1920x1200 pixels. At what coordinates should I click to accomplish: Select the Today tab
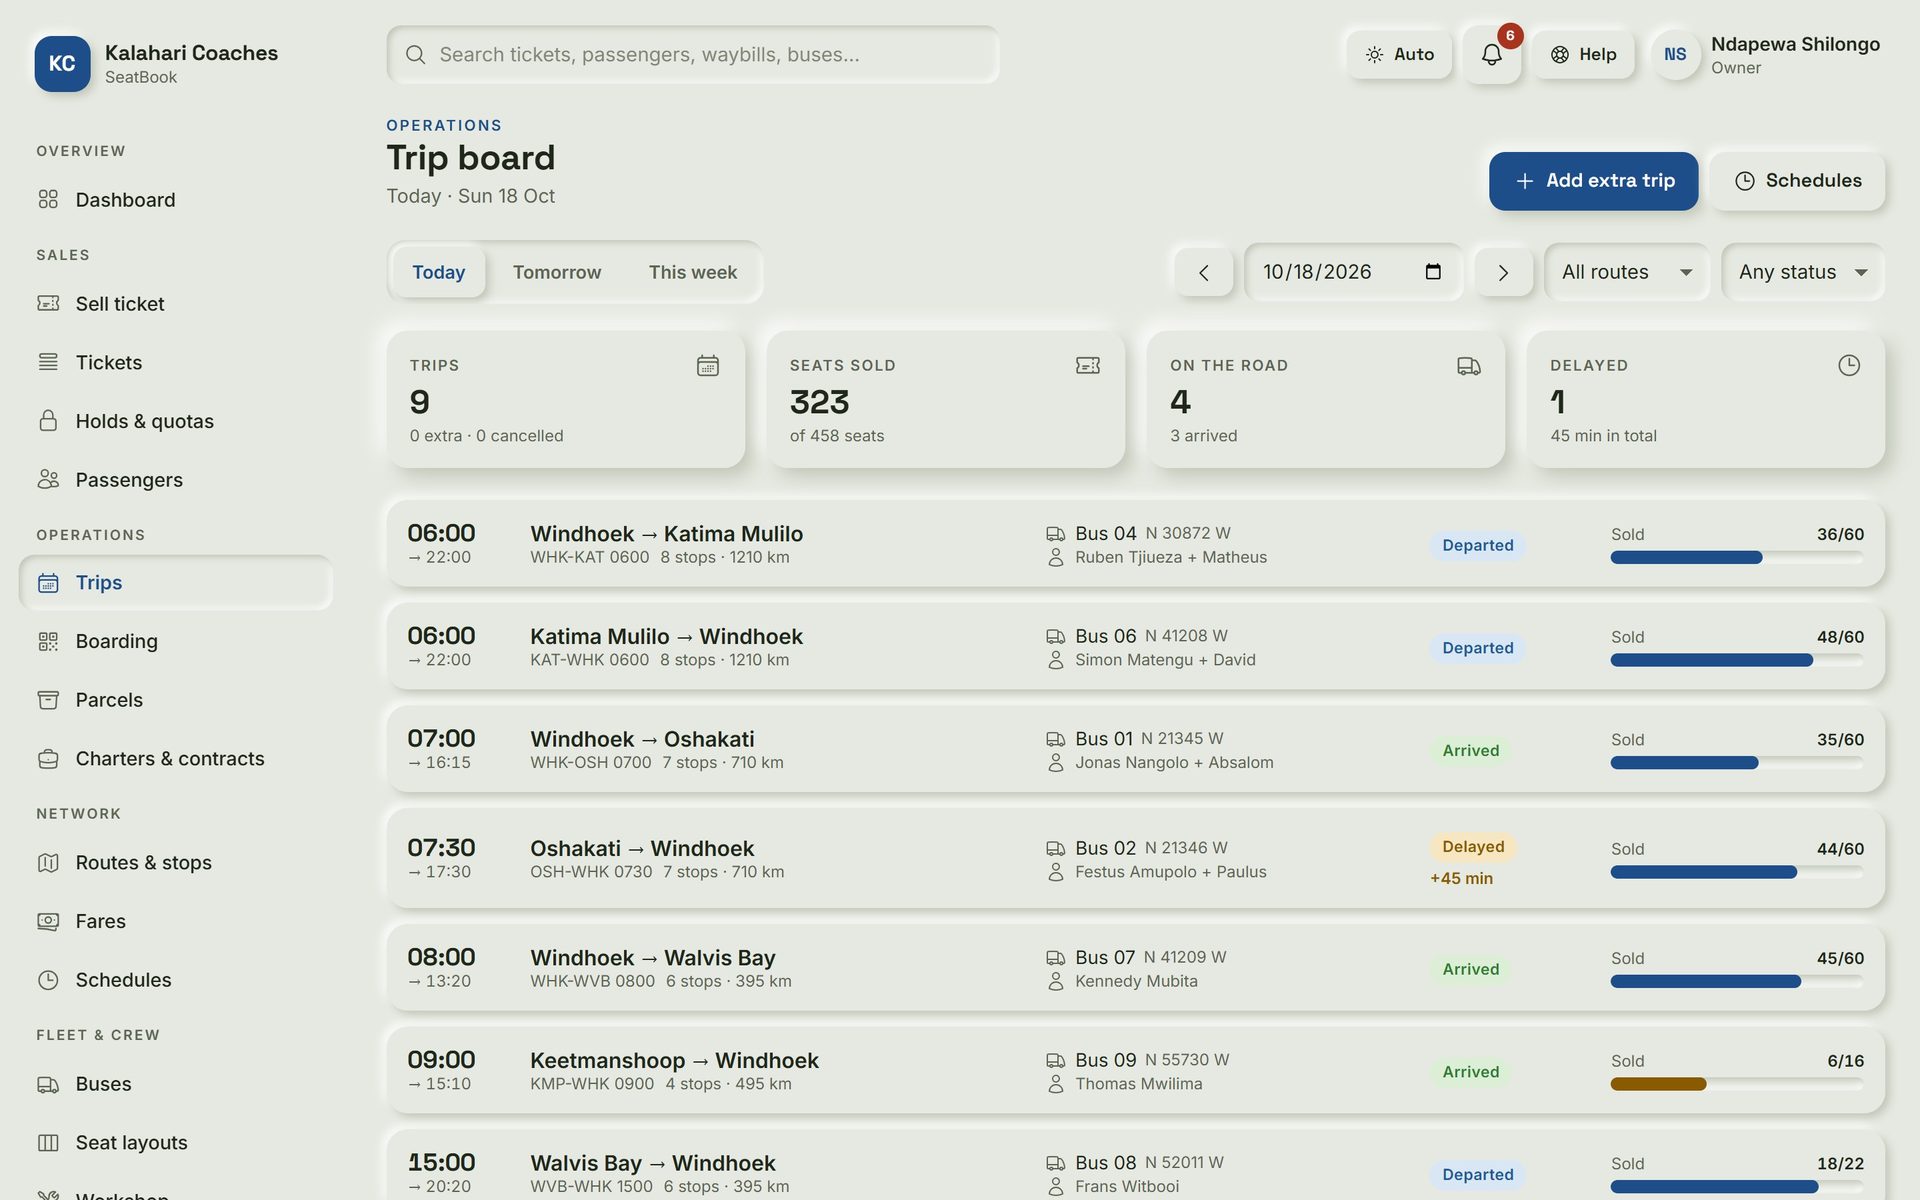[x=438, y=272]
